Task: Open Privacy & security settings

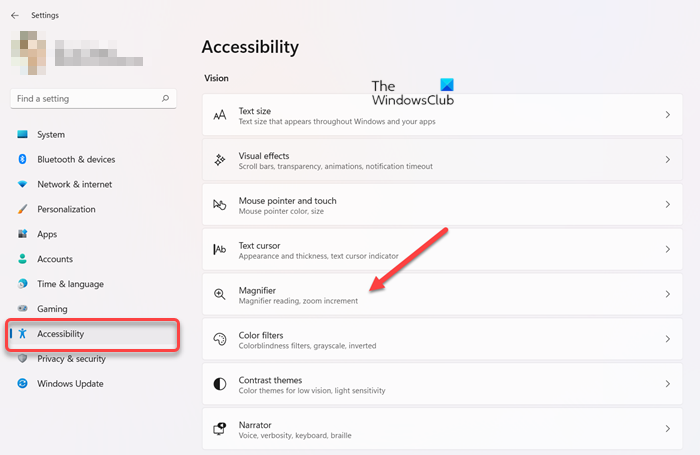Action: coord(70,359)
